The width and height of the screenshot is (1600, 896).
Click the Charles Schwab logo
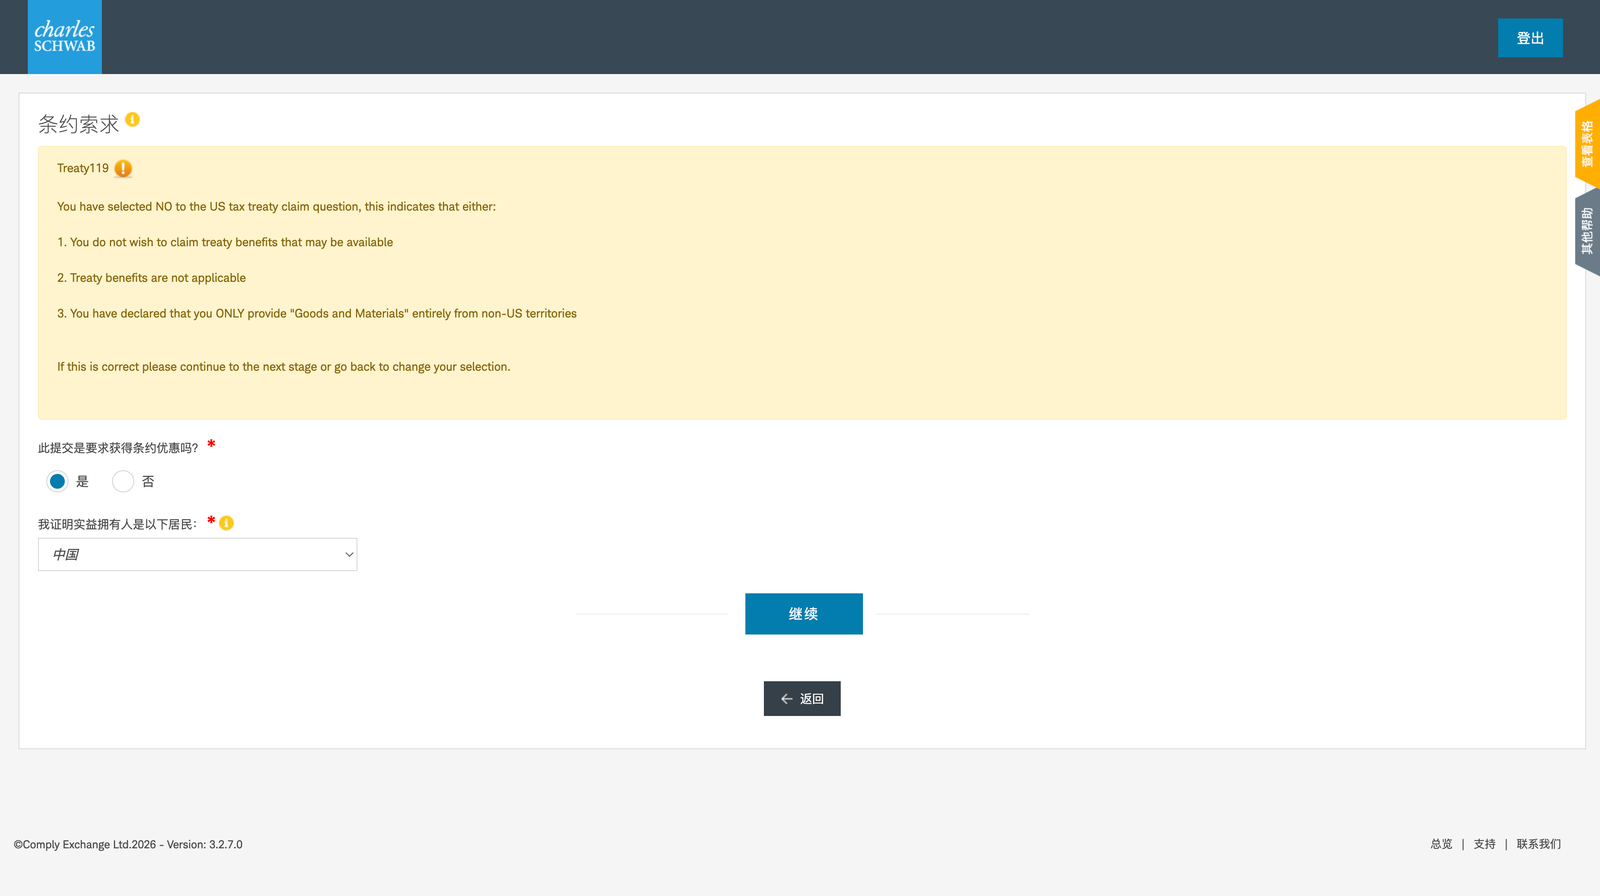coord(65,37)
